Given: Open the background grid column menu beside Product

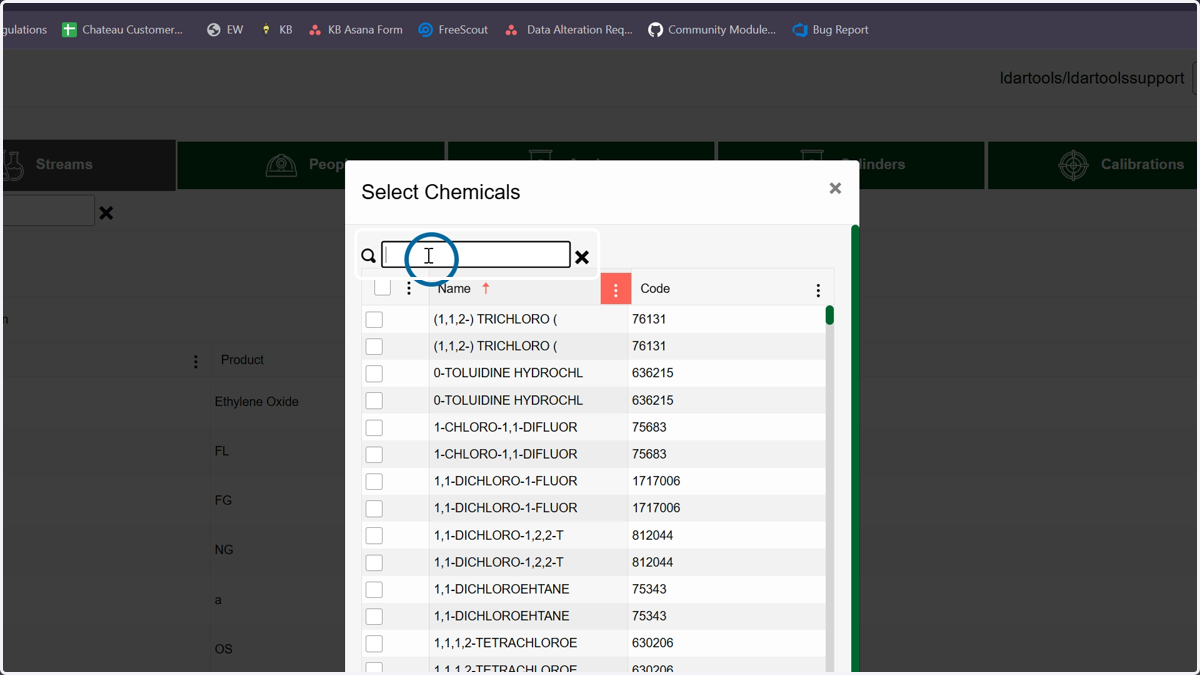Looking at the screenshot, I should coord(196,361).
